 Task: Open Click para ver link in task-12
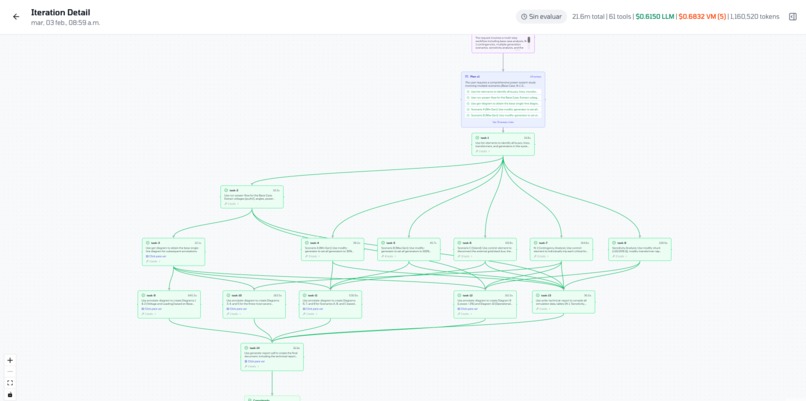coord(467,308)
